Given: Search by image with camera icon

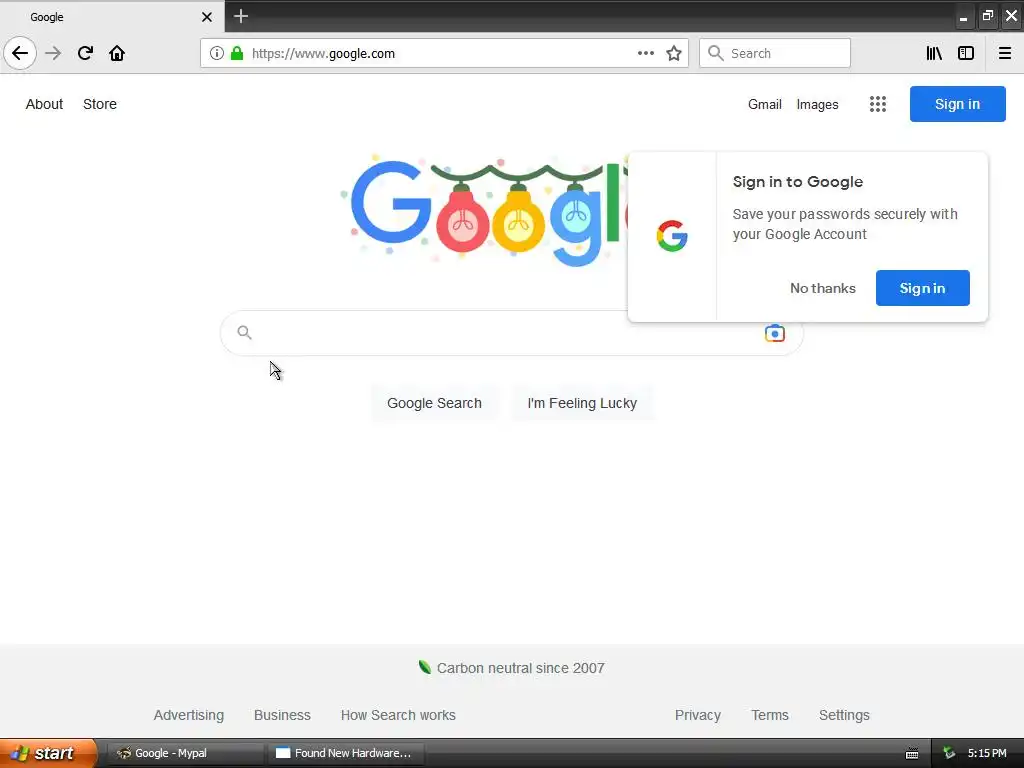Looking at the screenshot, I should [775, 333].
